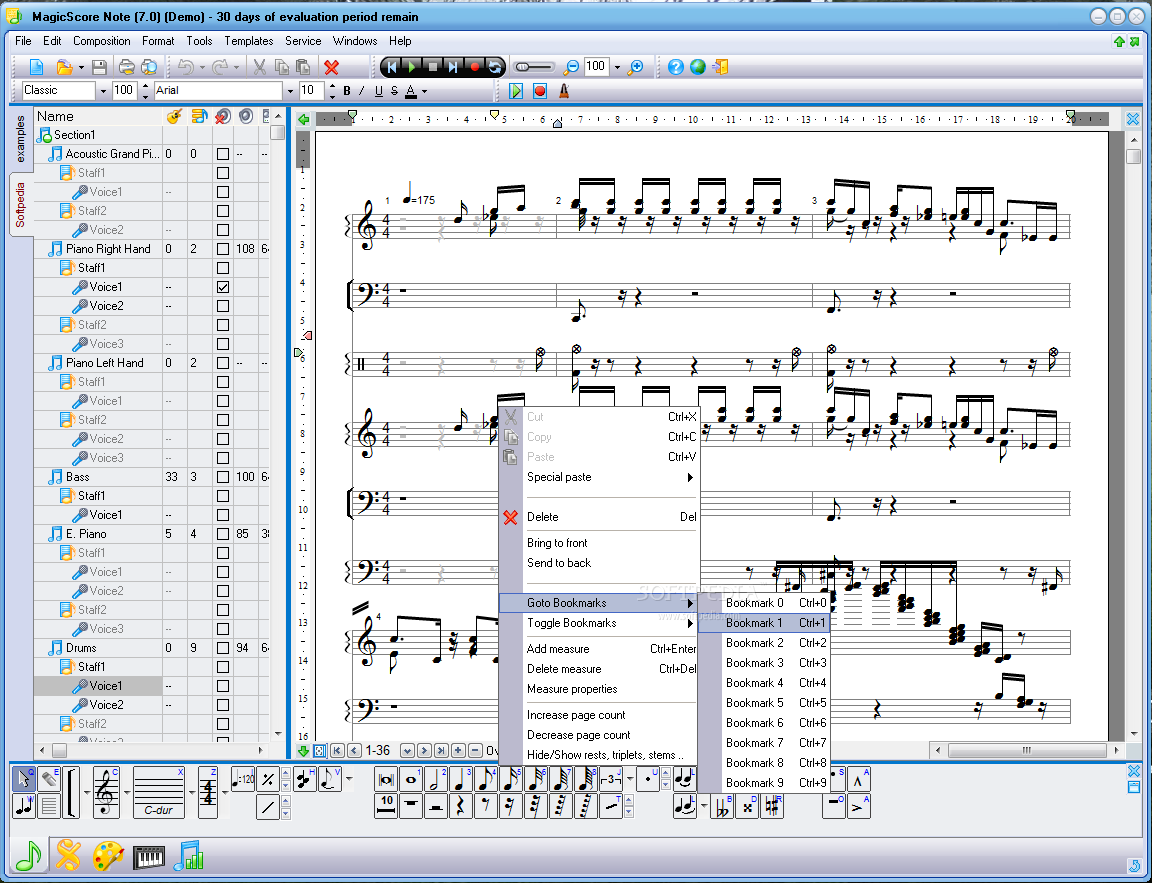Image resolution: width=1152 pixels, height=883 pixels.
Task: Open the zoom percent dropdown arrow
Action: point(617,67)
